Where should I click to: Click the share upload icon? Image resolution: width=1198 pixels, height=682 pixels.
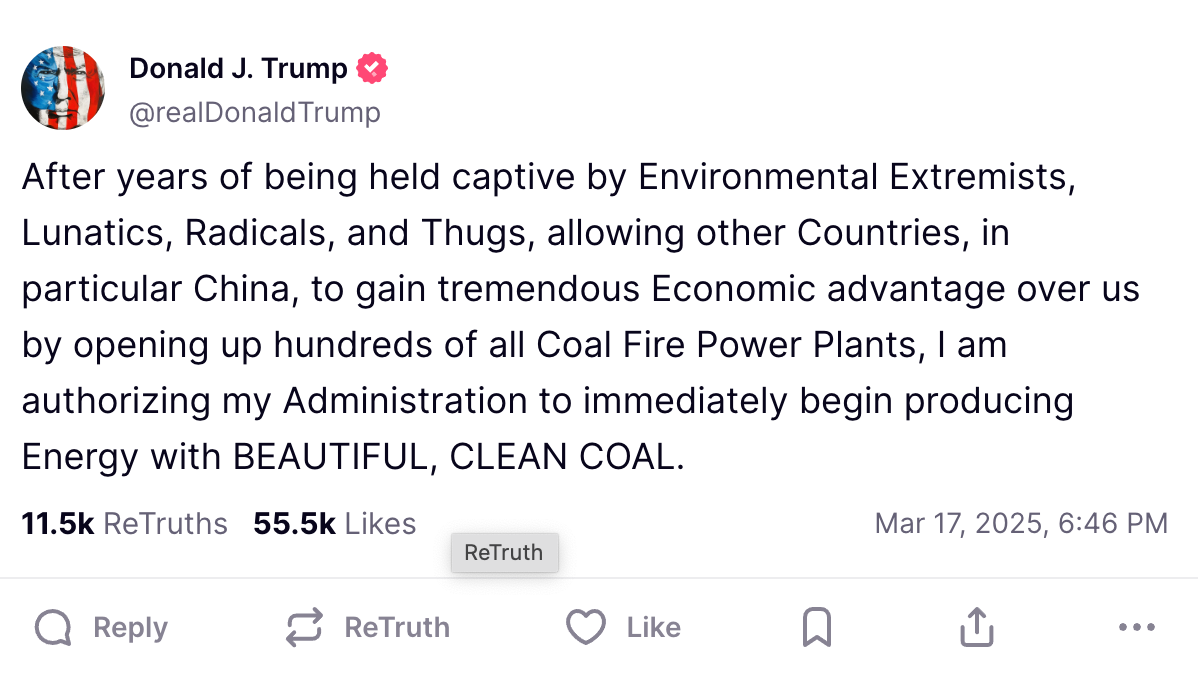pos(976,628)
